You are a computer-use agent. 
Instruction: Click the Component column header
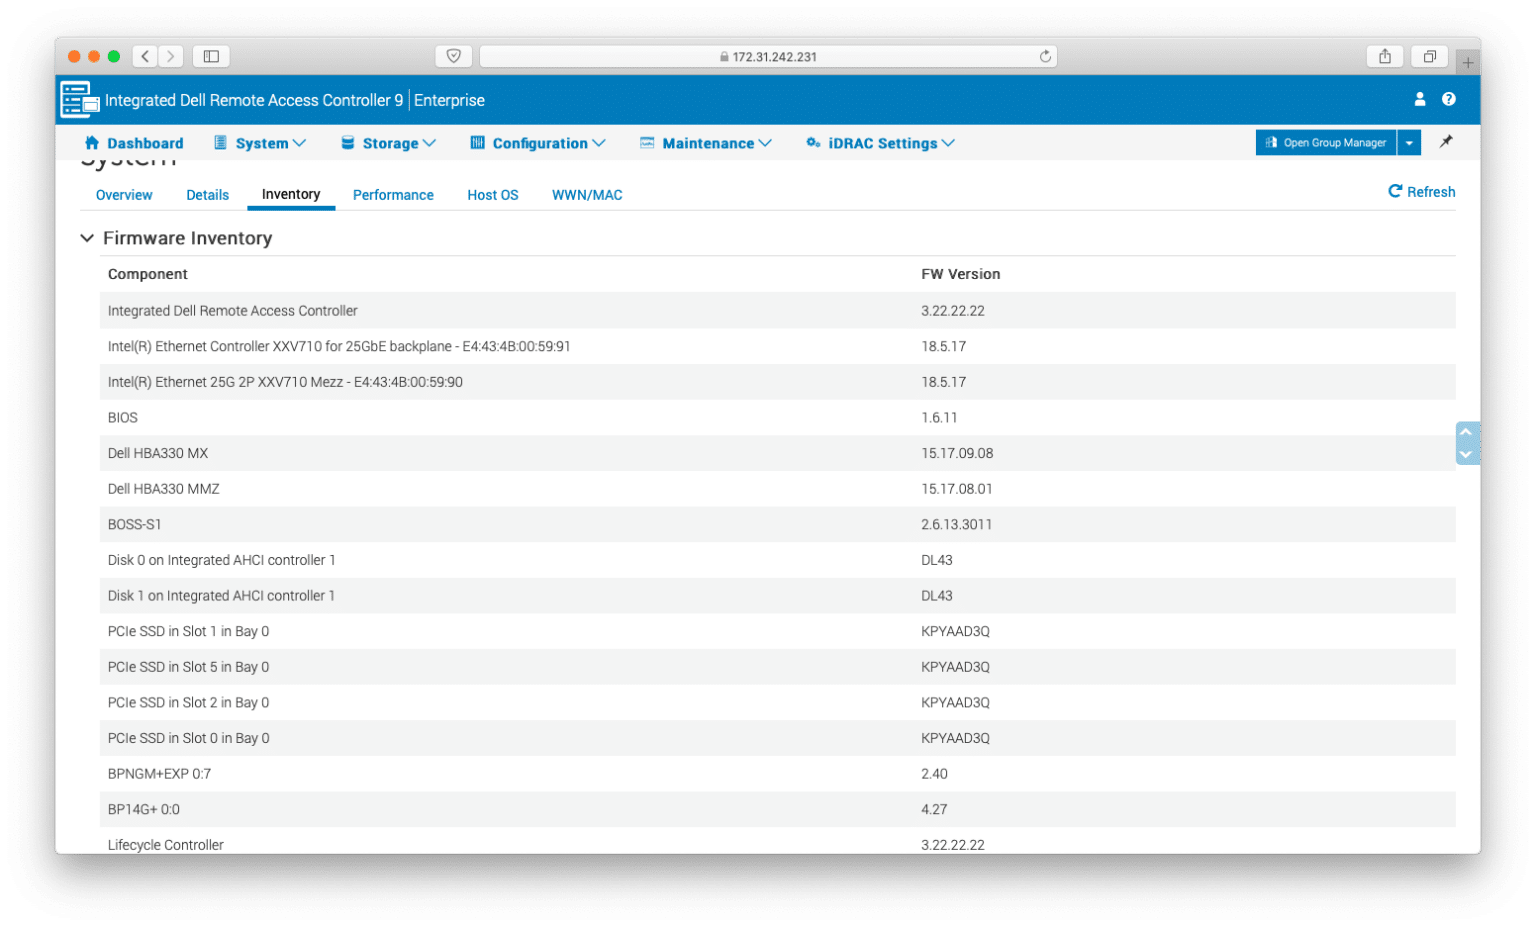pyautogui.click(x=148, y=274)
